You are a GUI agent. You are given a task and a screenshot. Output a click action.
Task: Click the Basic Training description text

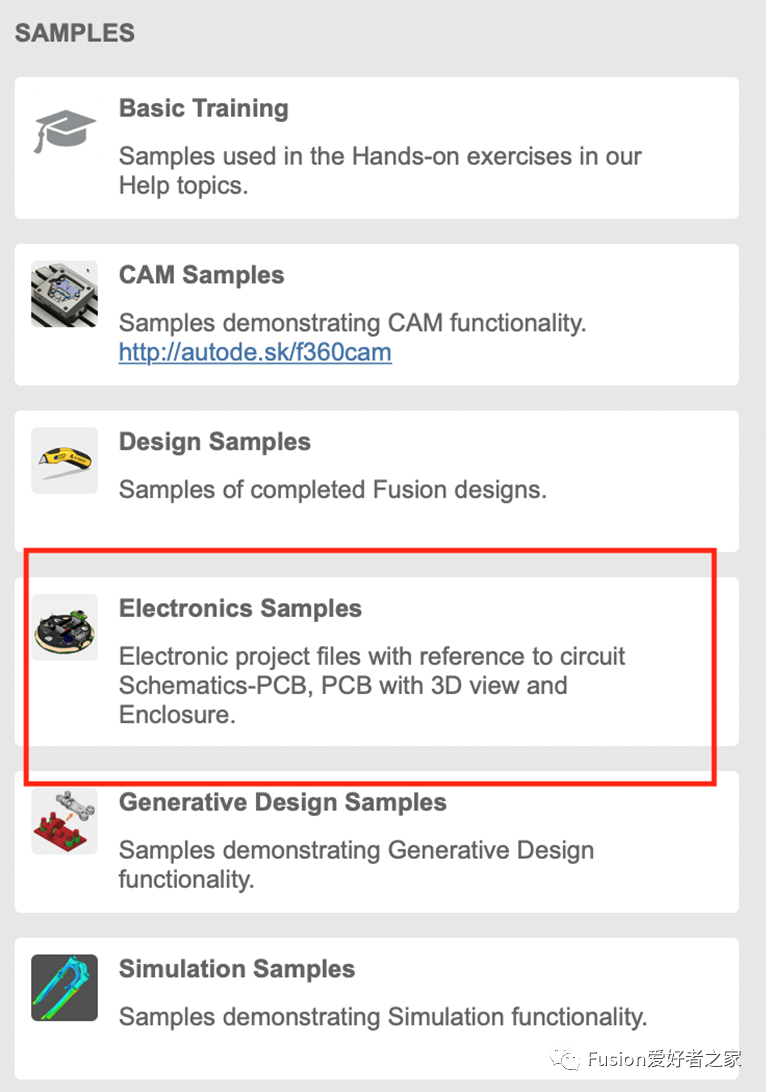pos(380,171)
